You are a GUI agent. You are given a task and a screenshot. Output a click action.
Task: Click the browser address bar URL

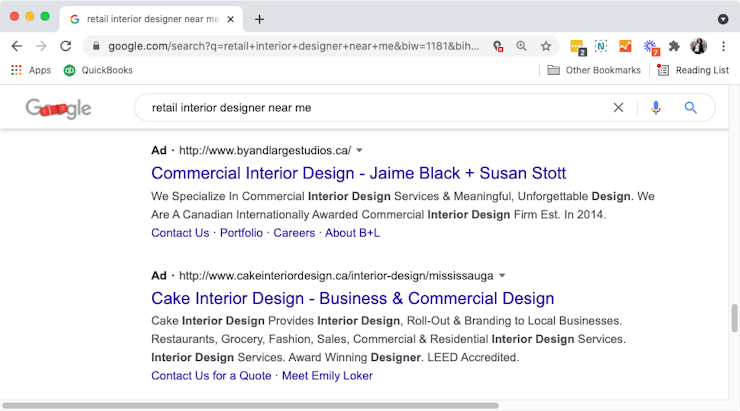[293, 46]
